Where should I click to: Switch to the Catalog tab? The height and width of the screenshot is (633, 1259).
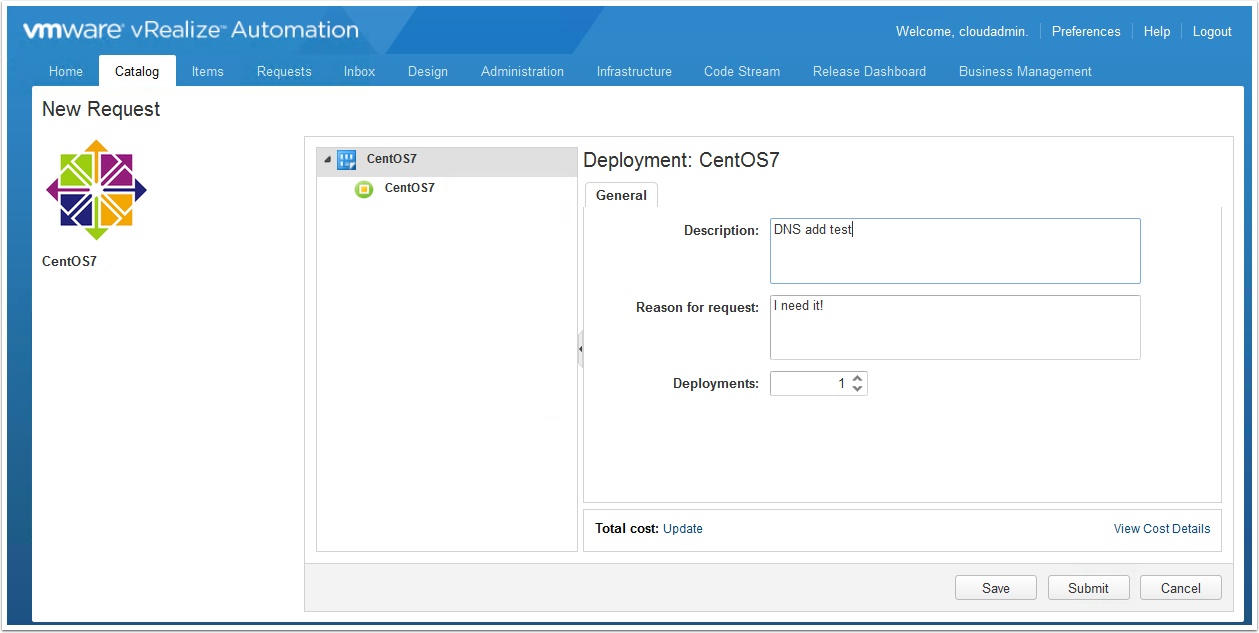pyautogui.click(x=137, y=71)
